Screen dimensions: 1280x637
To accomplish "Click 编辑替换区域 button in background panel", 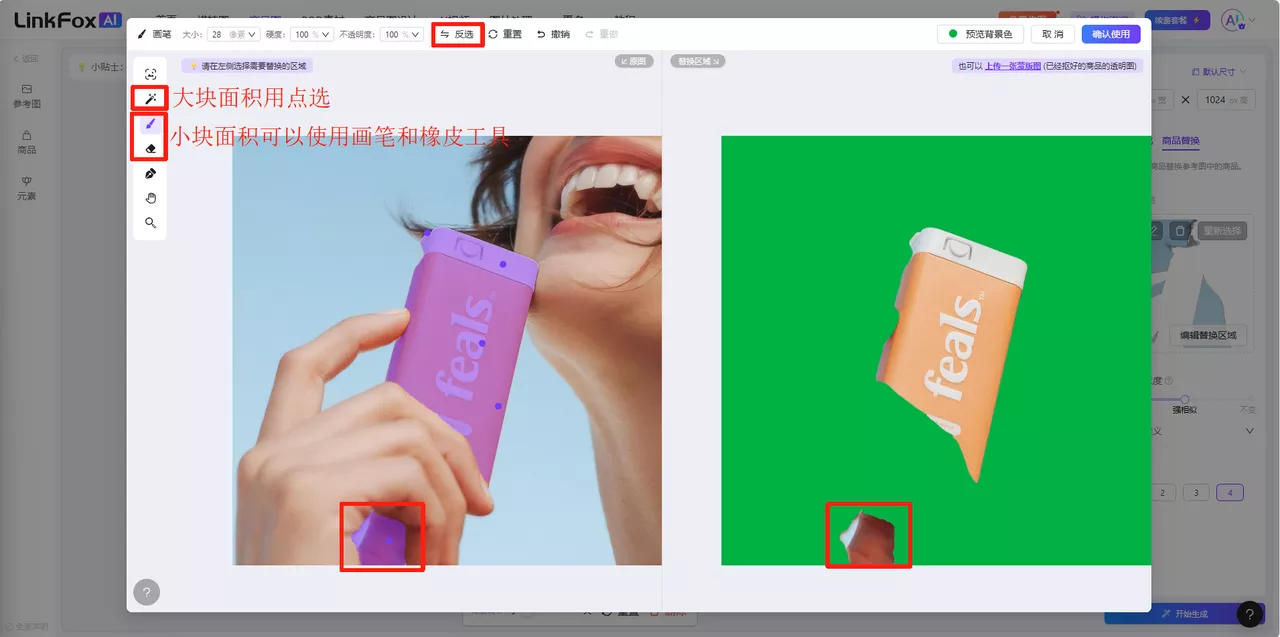I will click(1208, 335).
